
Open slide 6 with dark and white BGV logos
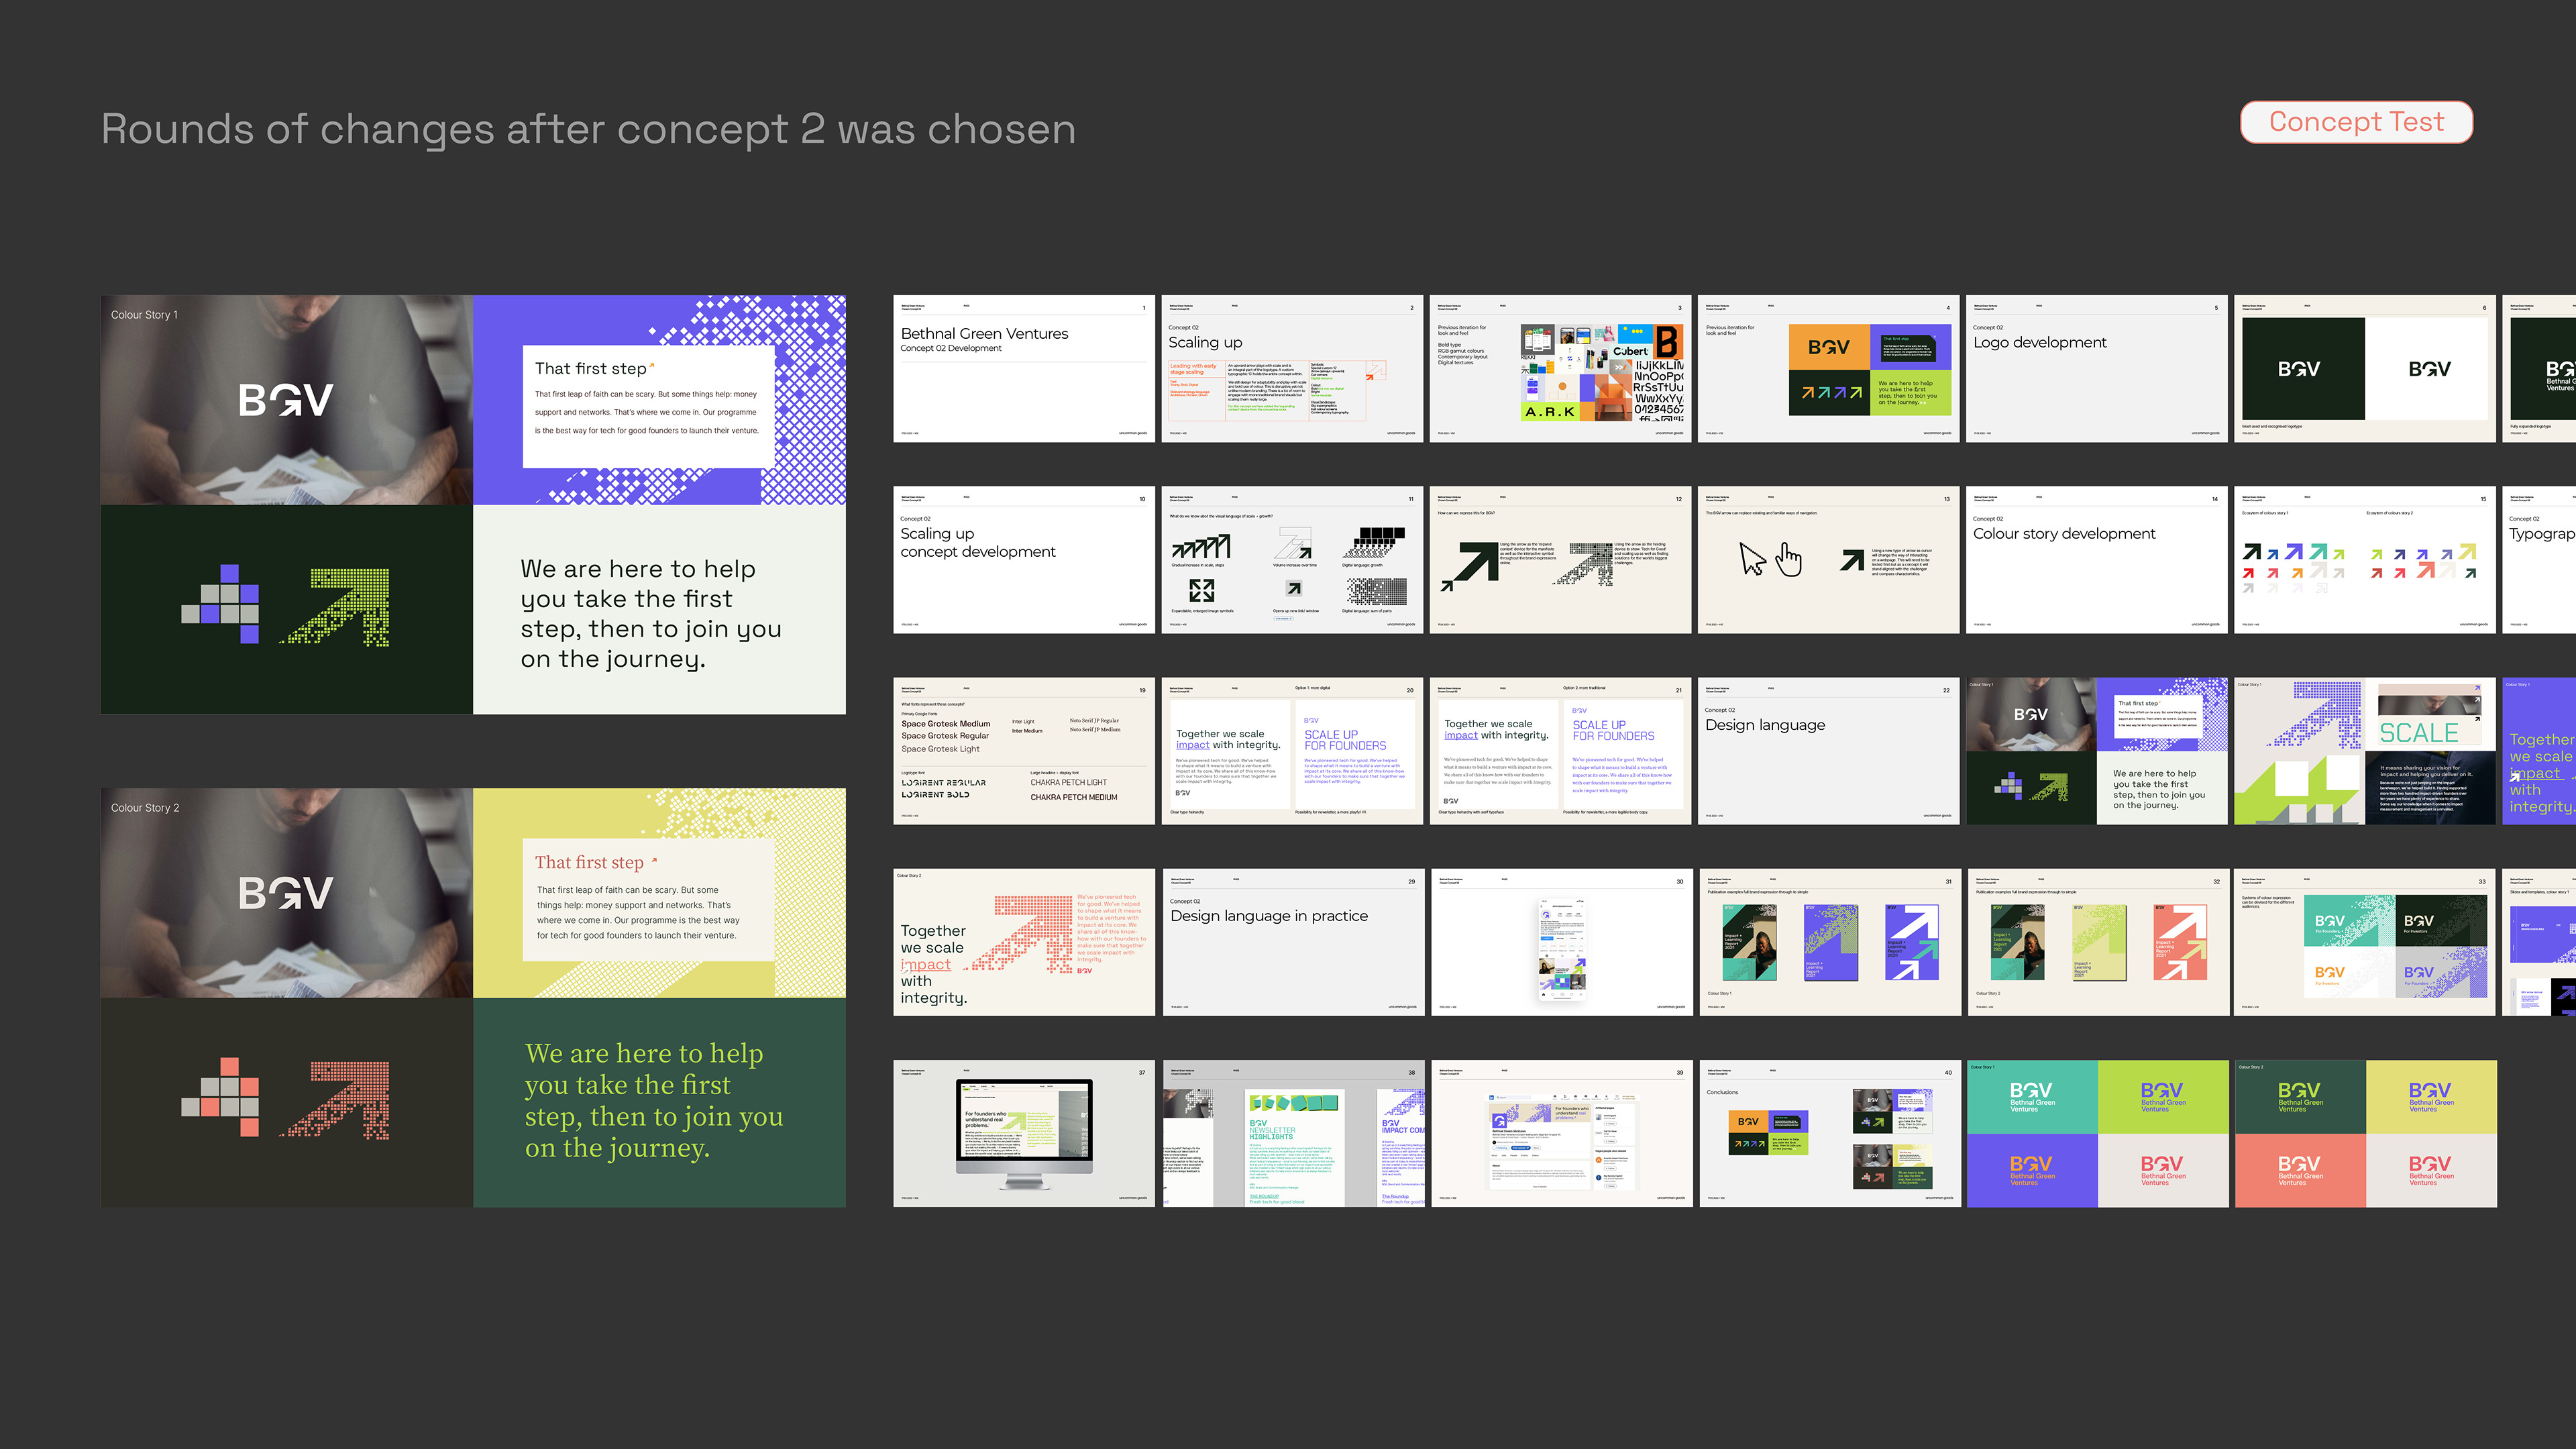point(2365,368)
